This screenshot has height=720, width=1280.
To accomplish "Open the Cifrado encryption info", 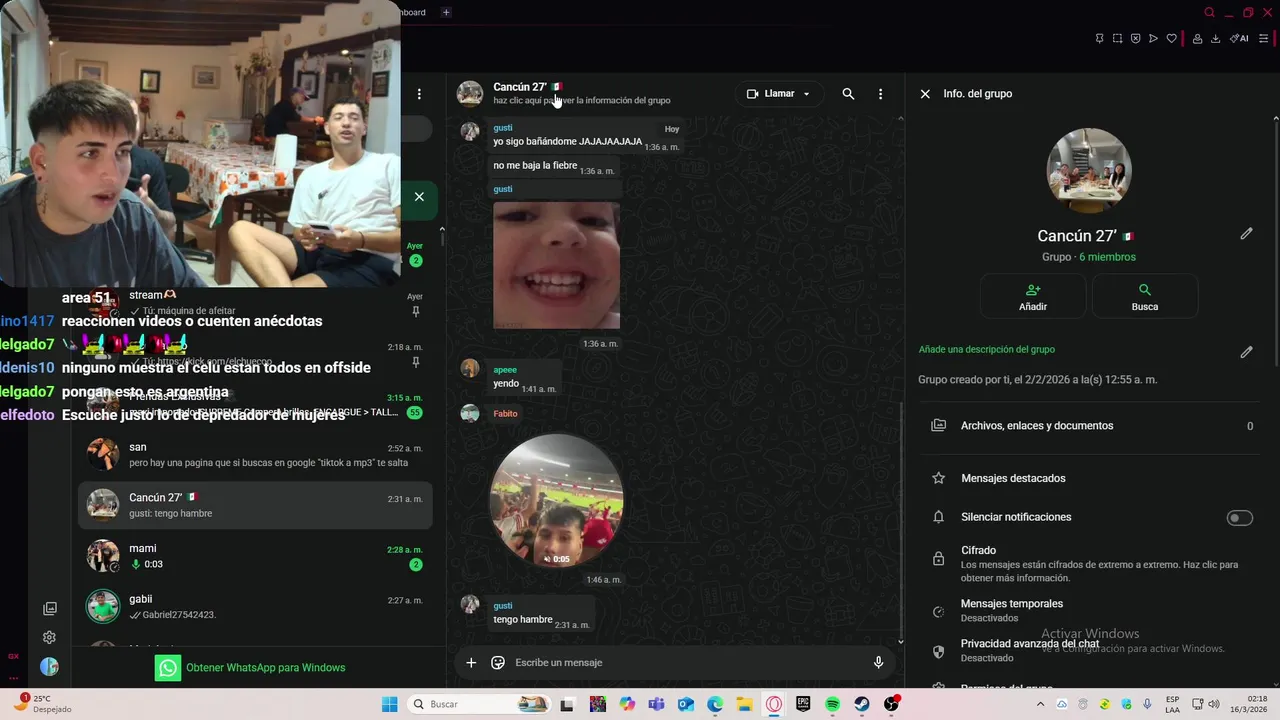I will click(1091, 564).
